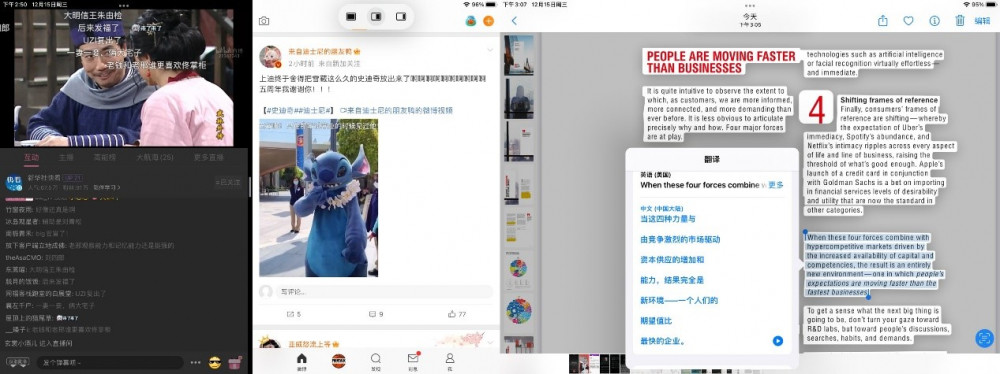Select translated line 当这四种力量与

coord(668,219)
